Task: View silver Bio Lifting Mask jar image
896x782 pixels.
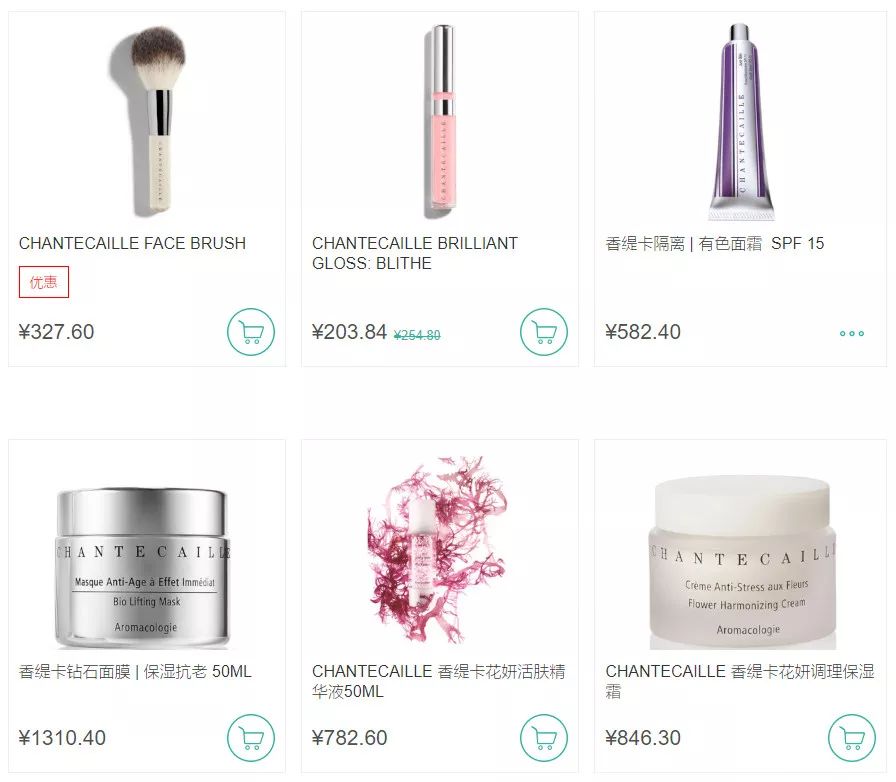Action: point(143,568)
